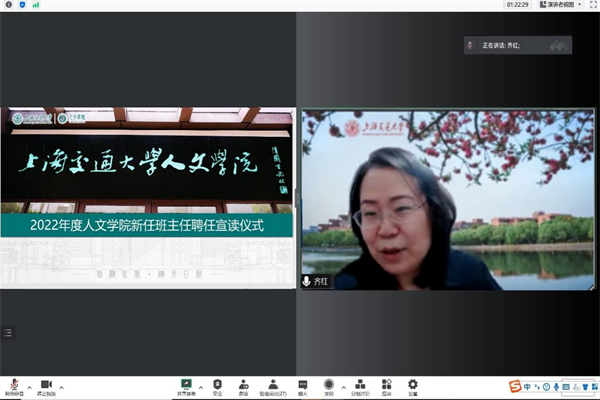The width and height of the screenshot is (600, 400).
Task: Open Sogou toolbox grid icon
Action: (x=595, y=387)
